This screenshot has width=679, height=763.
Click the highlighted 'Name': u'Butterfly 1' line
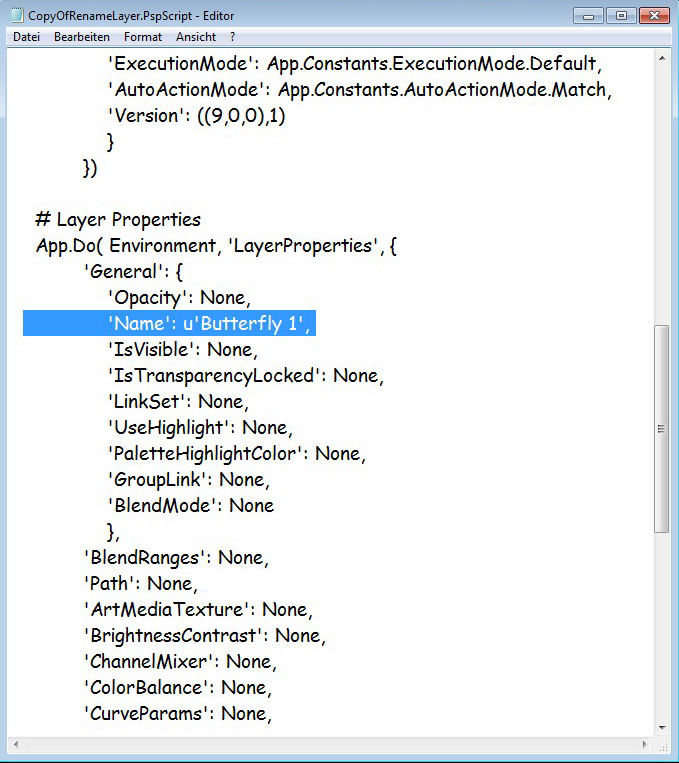169,323
